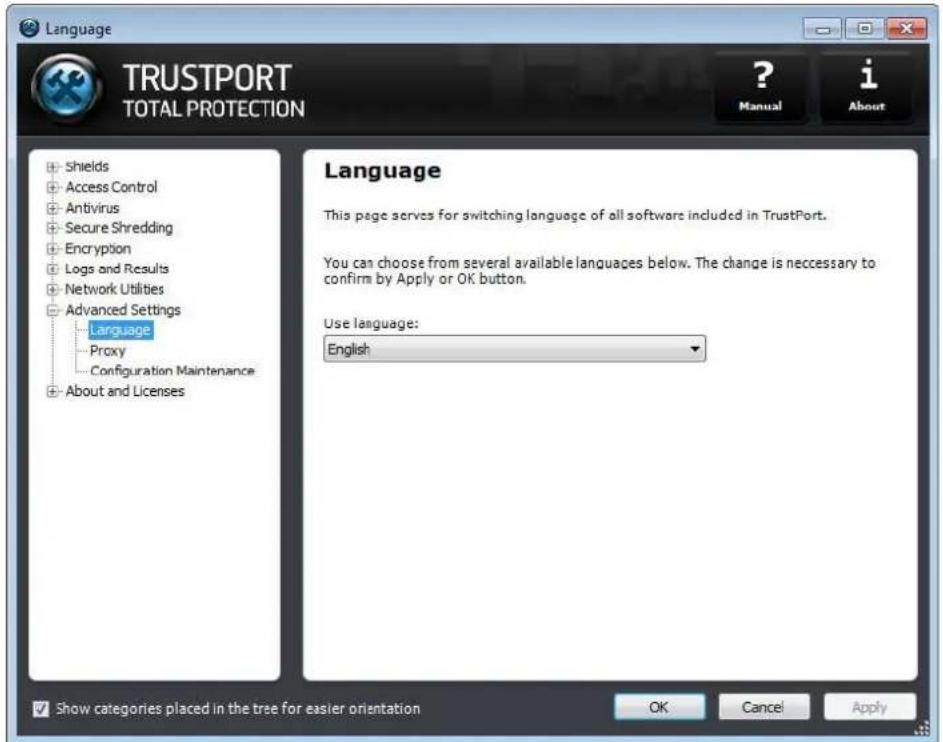Expand the About and Licenses node
The image size is (943, 742).
tap(52, 391)
